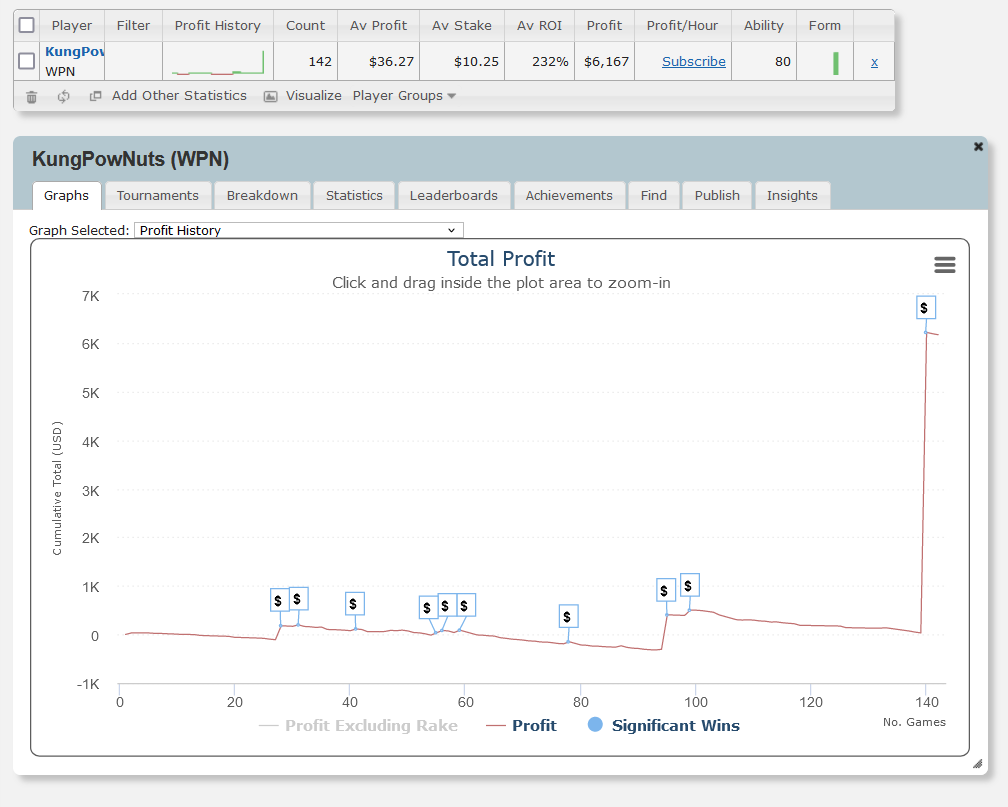Click the trash delete icon
Screen dimensions: 1008x807
31,97
